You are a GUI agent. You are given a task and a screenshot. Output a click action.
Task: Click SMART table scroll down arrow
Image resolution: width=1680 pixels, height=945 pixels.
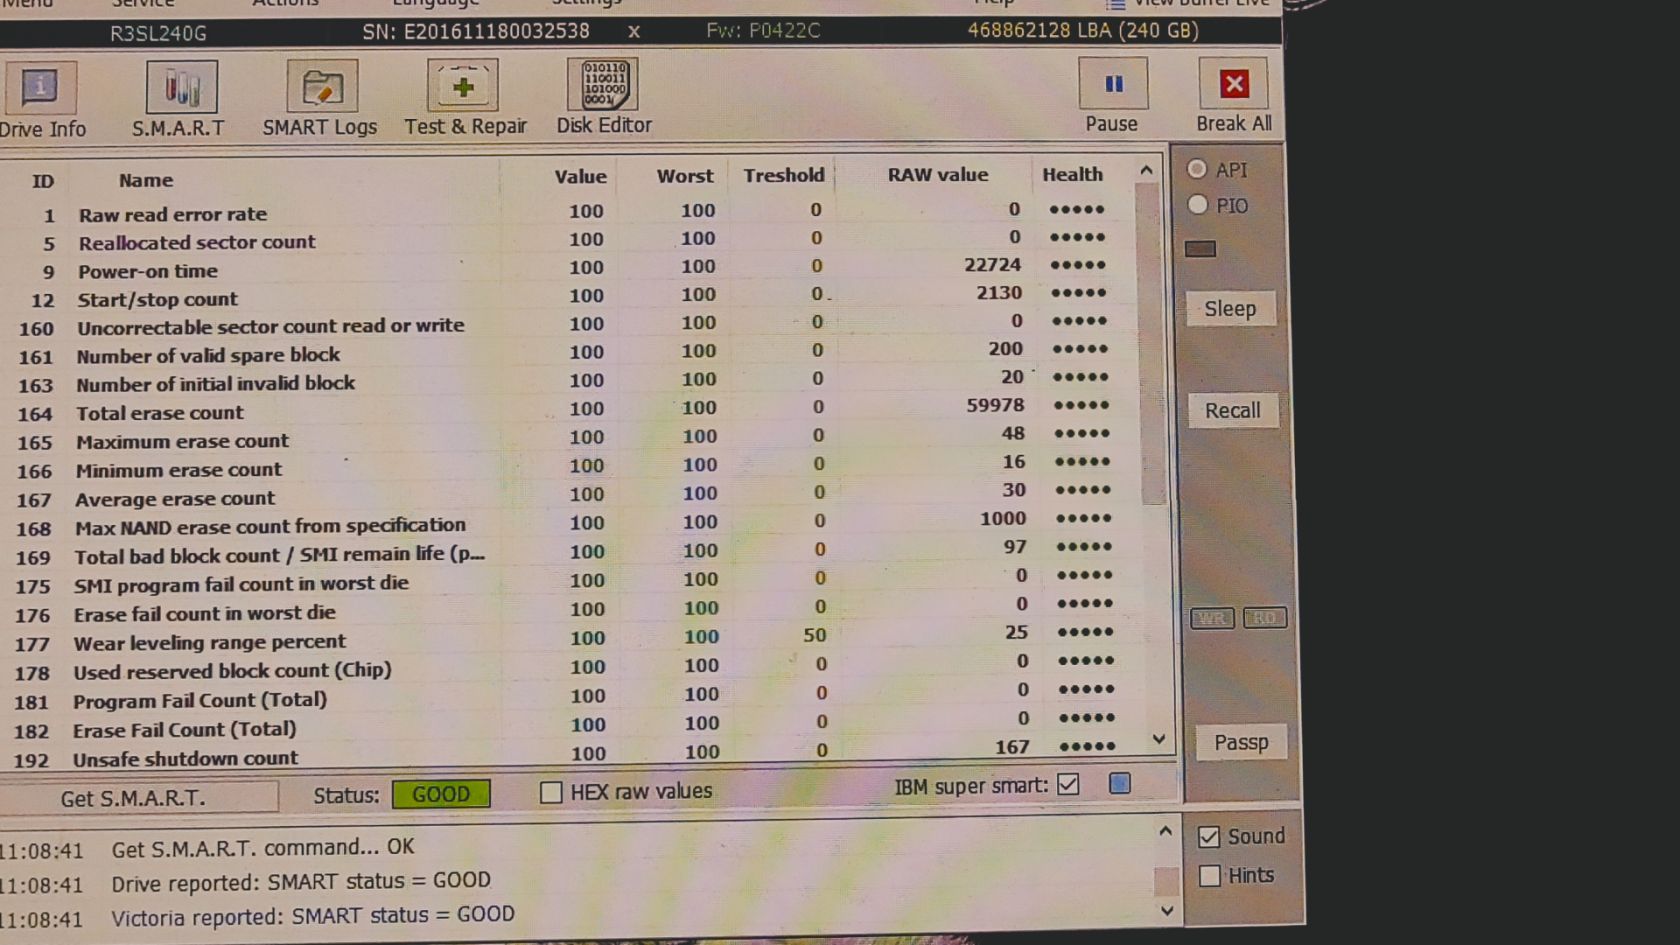click(1159, 740)
